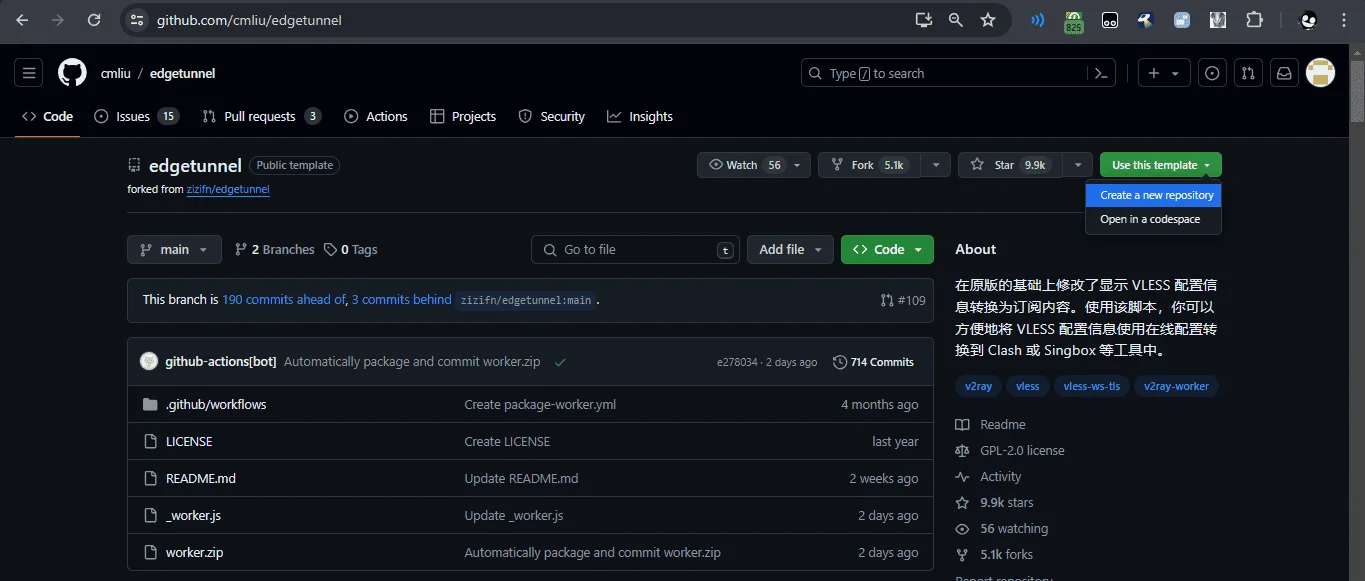
Task: Click the #109 pull request indicator
Action: click(x=903, y=300)
